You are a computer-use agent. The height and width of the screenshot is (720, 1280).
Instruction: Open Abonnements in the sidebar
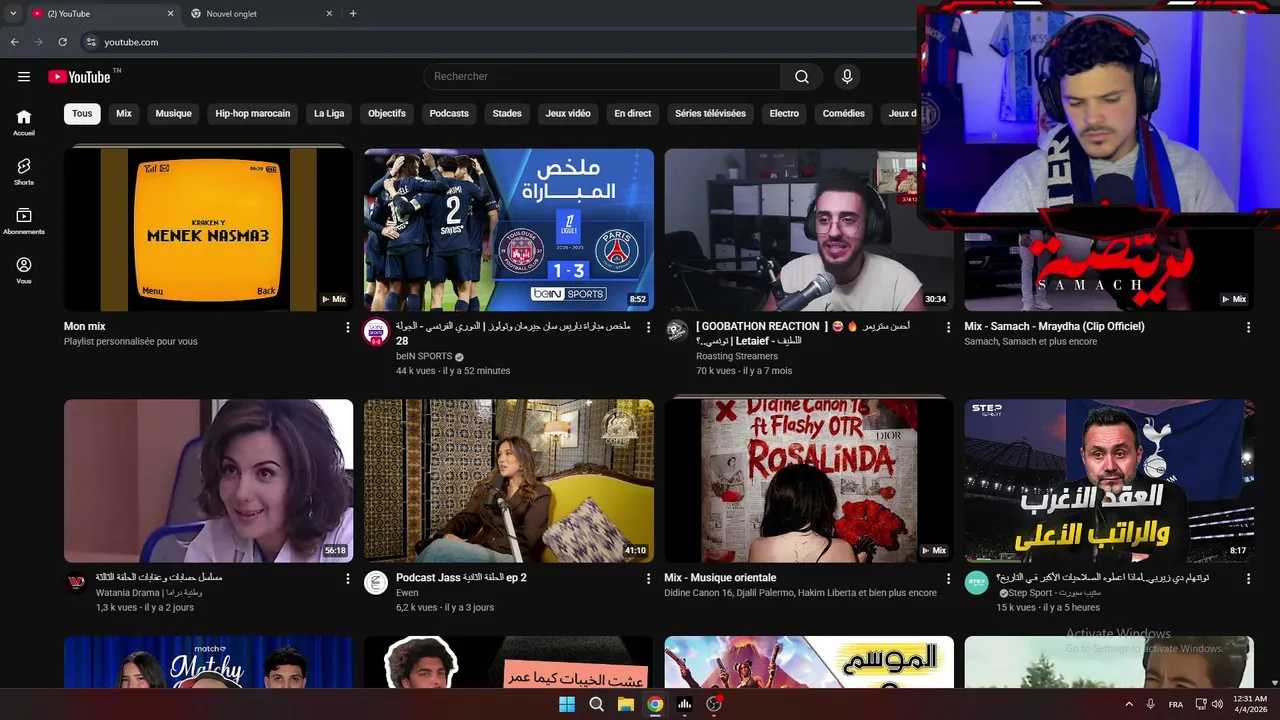[24, 221]
